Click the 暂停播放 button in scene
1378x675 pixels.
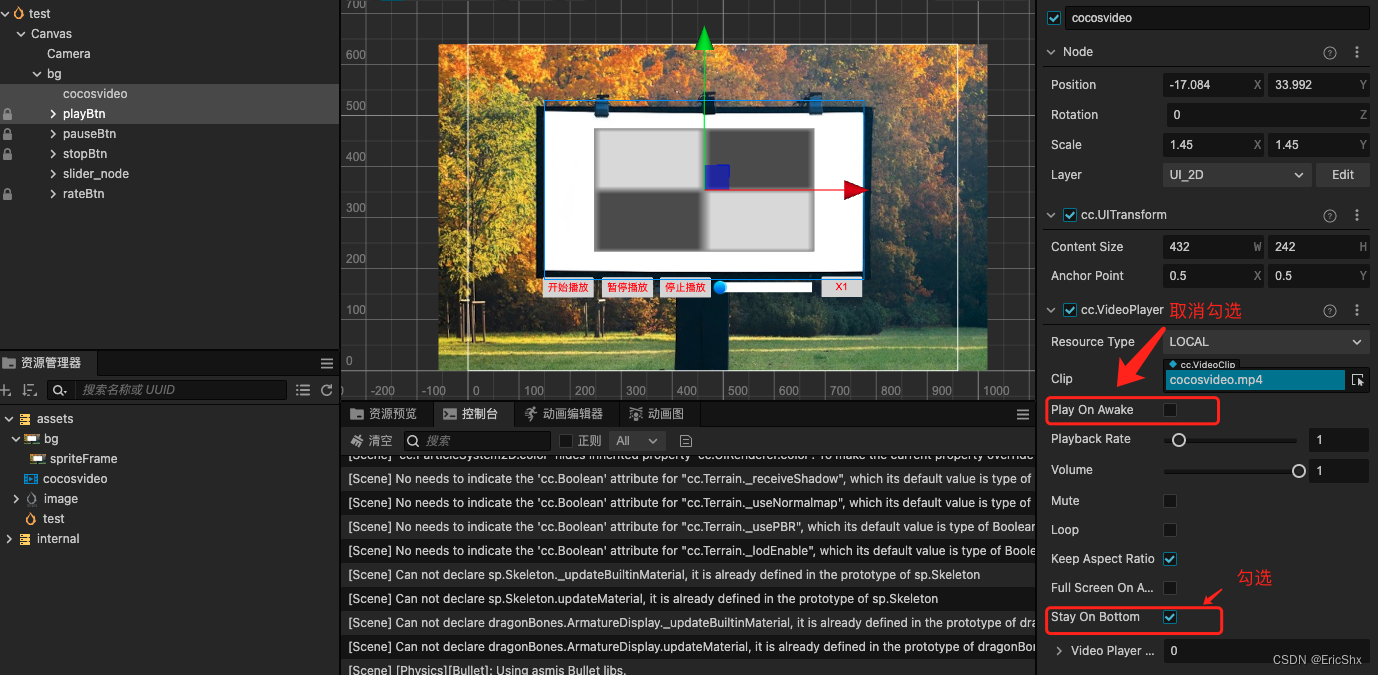[x=627, y=287]
